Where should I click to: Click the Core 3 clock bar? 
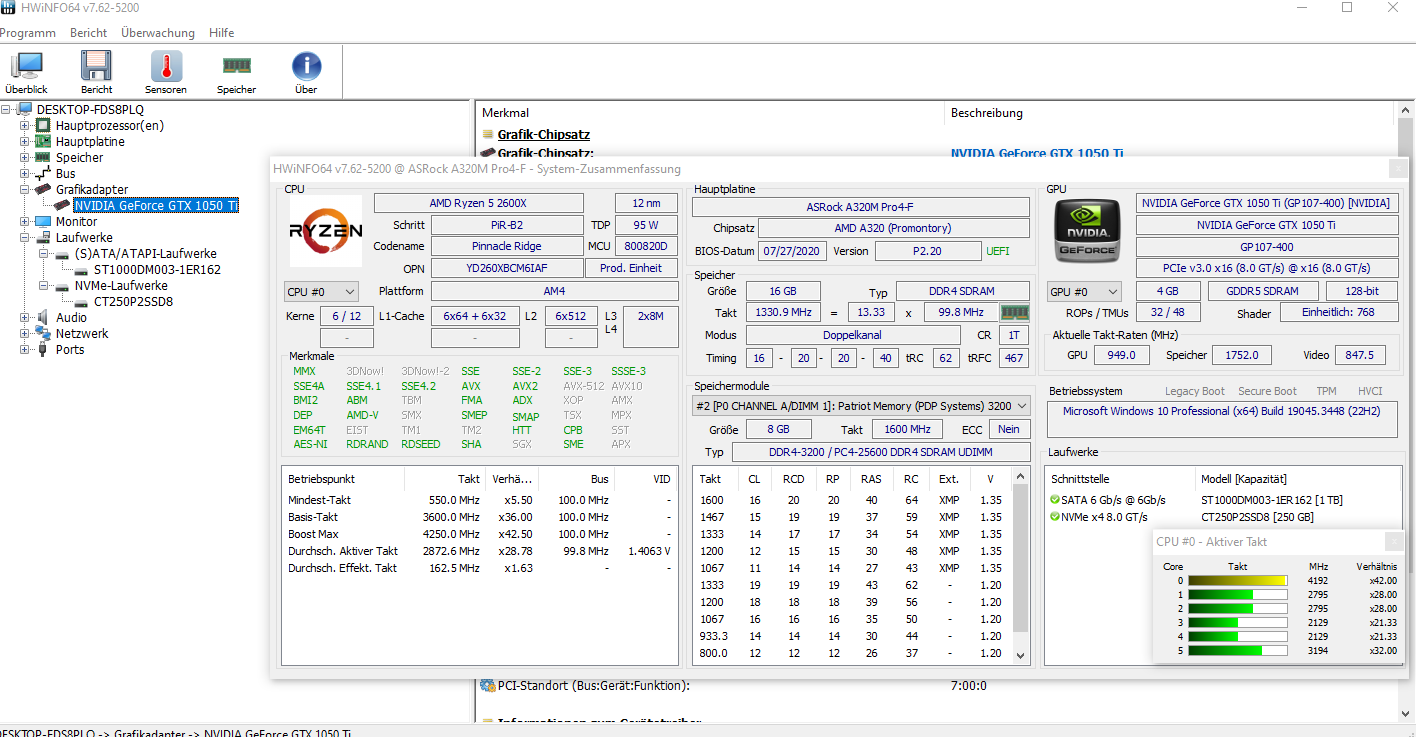coord(1237,622)
